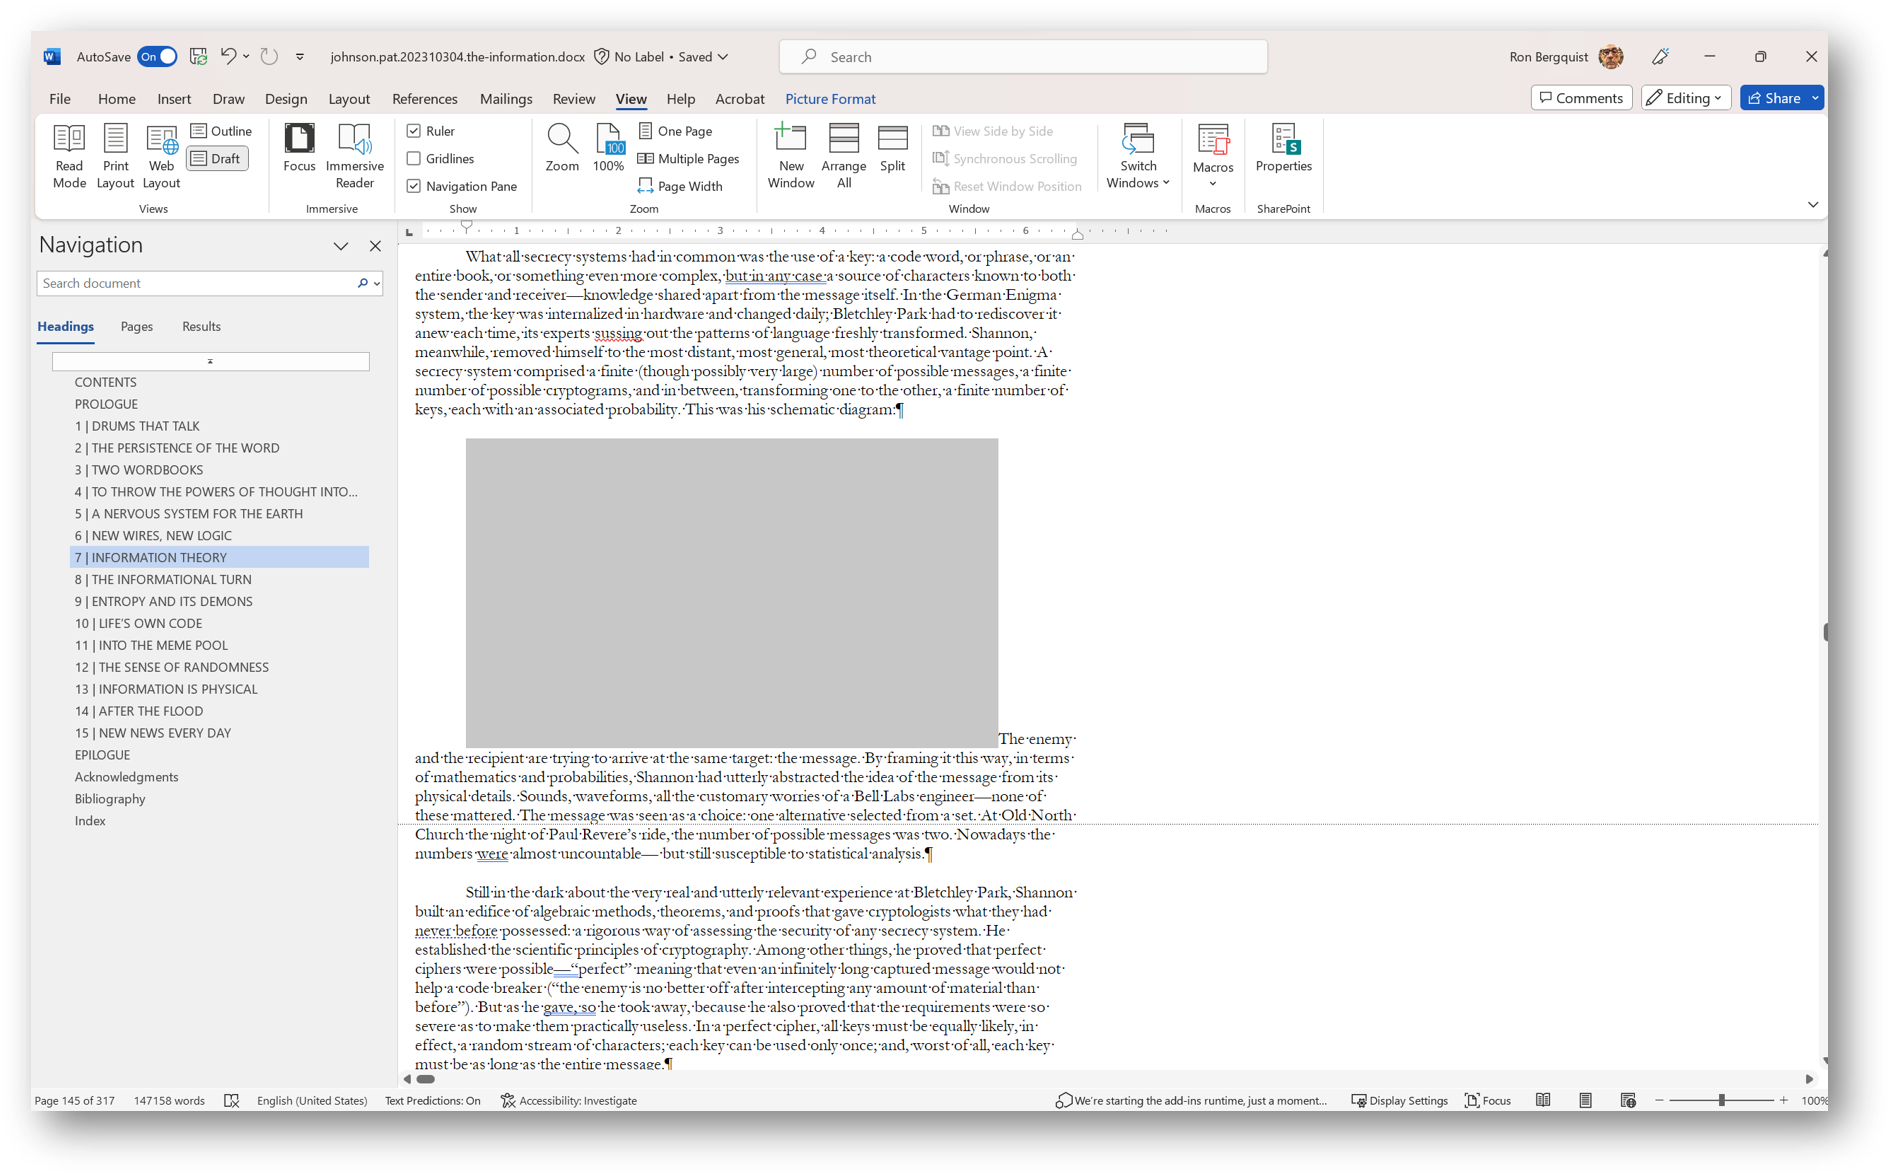The width and height of the screenshot is (1890, 1173).
Task: Open the Switch Windows dropdown
Action: (x=1137, y=157)
